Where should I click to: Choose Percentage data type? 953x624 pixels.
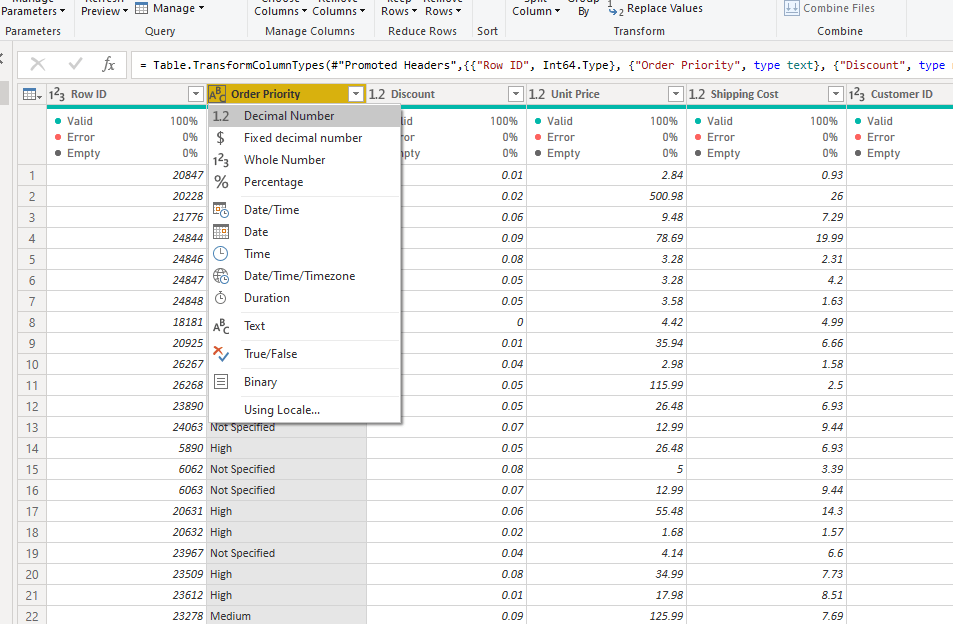[x=304, y=182]
